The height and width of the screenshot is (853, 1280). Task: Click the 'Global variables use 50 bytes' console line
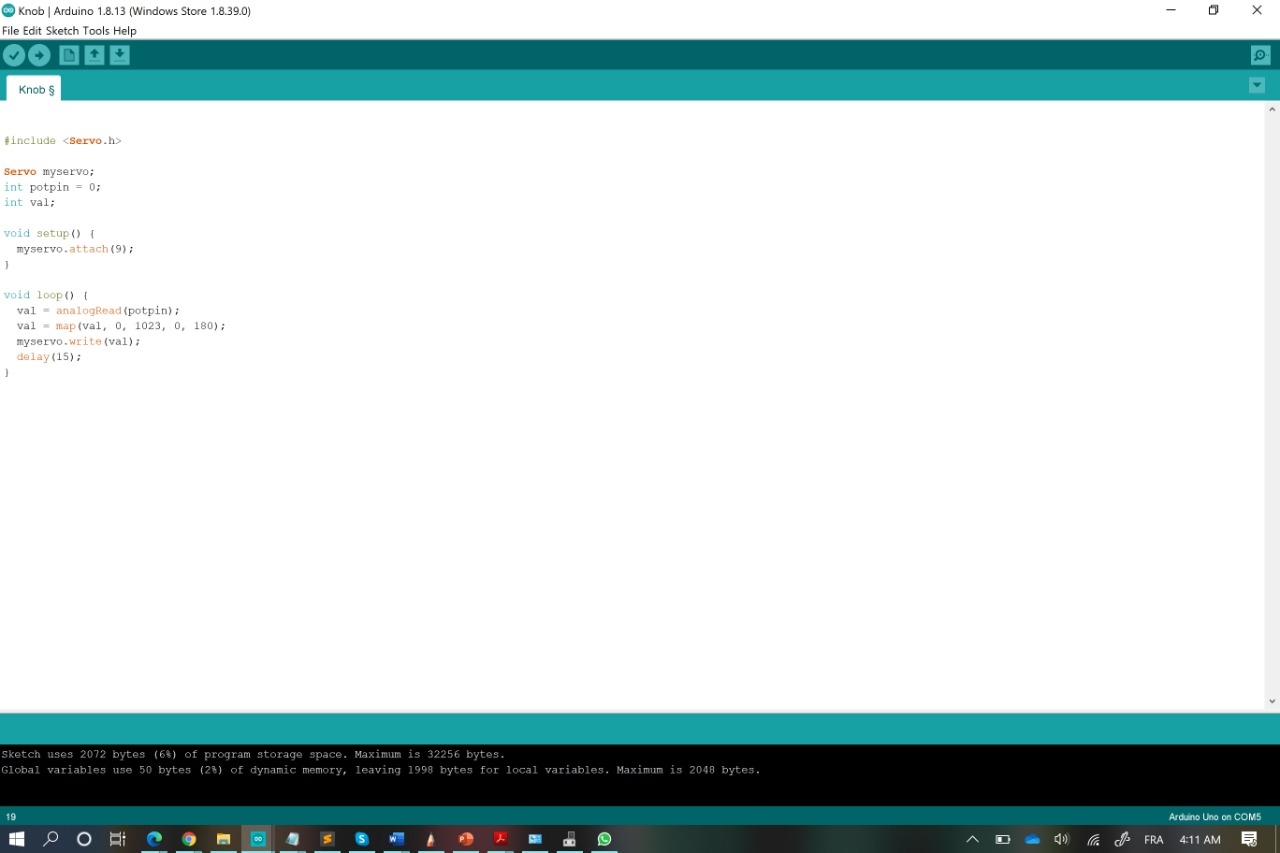(381, 770)
